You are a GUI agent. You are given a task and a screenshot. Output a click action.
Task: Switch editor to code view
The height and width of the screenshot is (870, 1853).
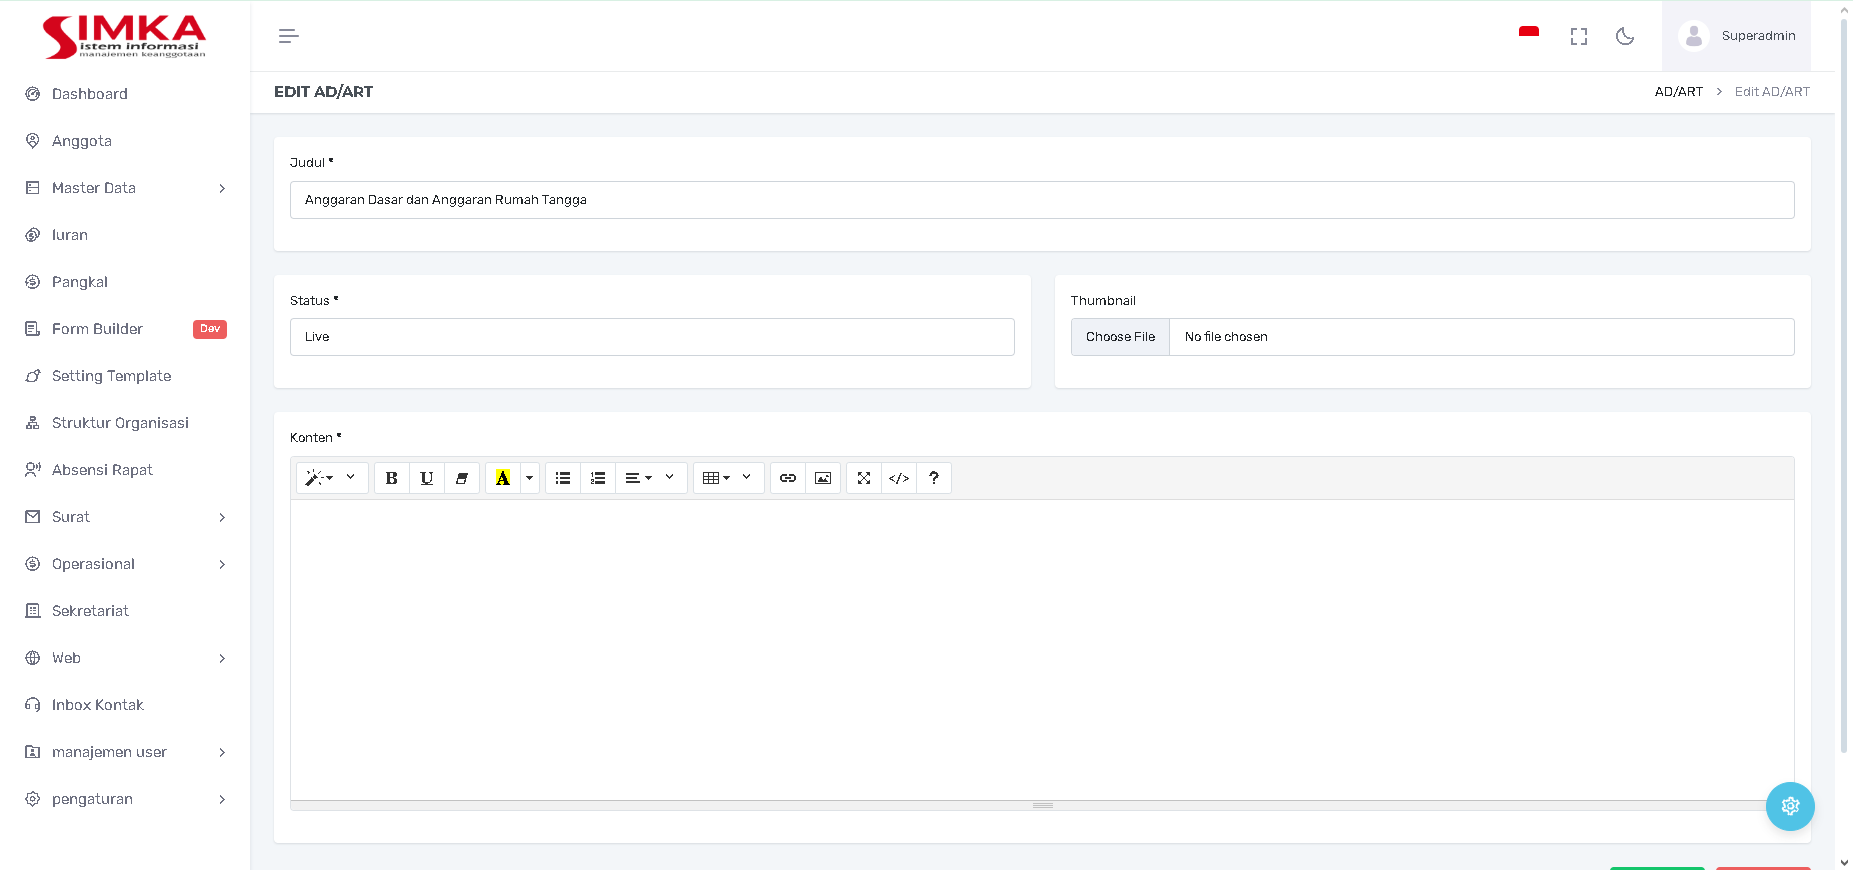click(x=899, y=478)
